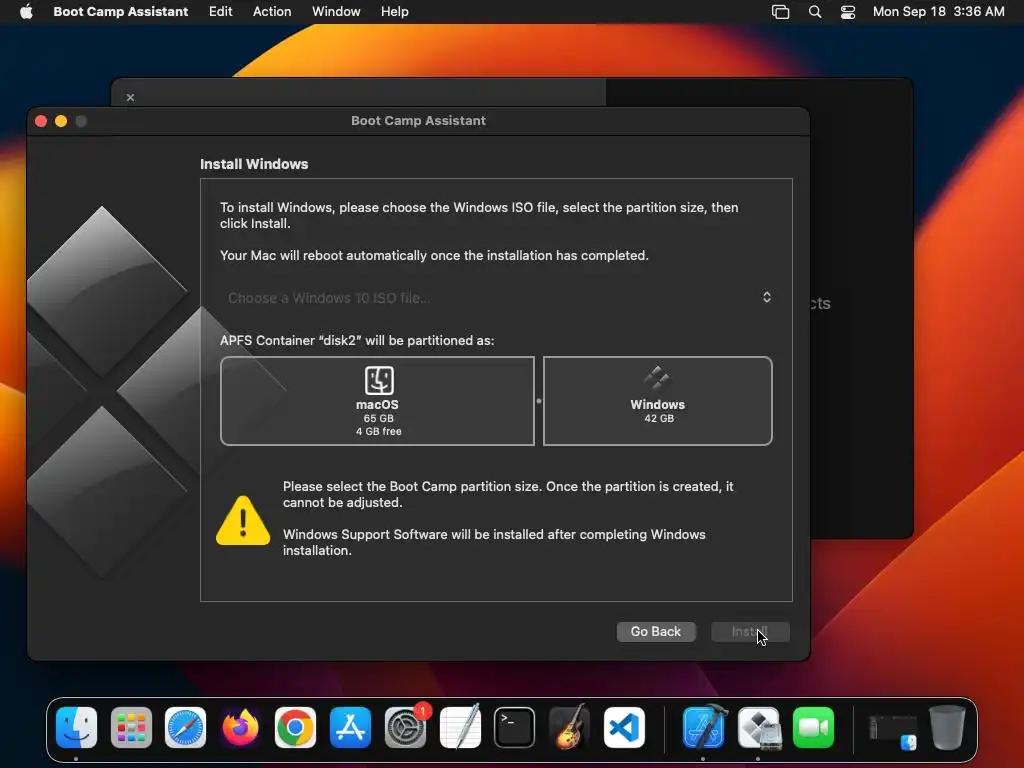This screenshot has width=1024, height=768.
Task: Select the Windows 42 GB partition box
Action: point(658,401)
